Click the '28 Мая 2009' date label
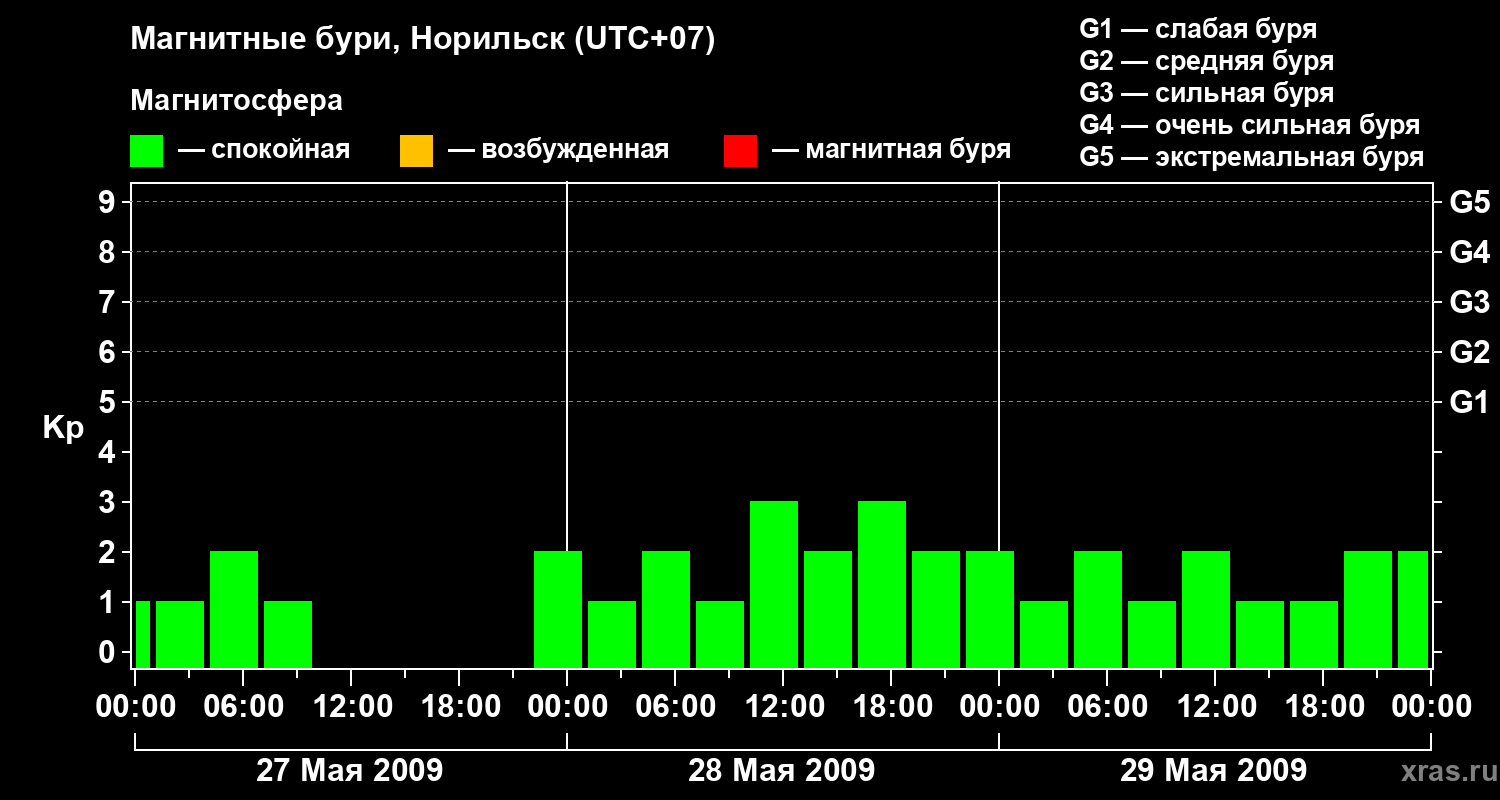This screenshot has height=800, width=1500. click(x=782, y=771)
